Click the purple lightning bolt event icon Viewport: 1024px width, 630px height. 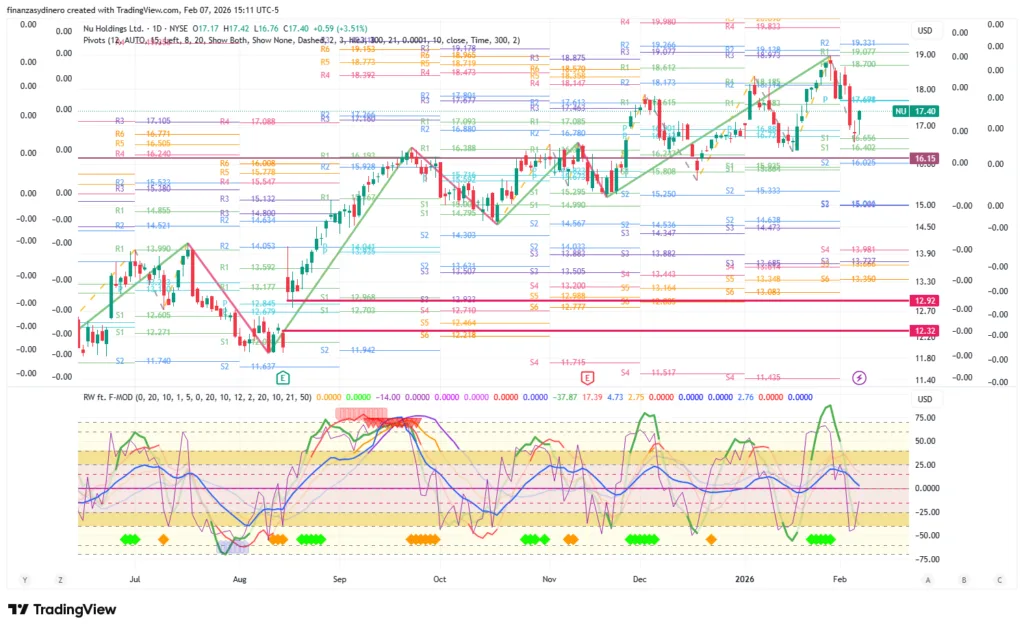click(x=859, y=377)
